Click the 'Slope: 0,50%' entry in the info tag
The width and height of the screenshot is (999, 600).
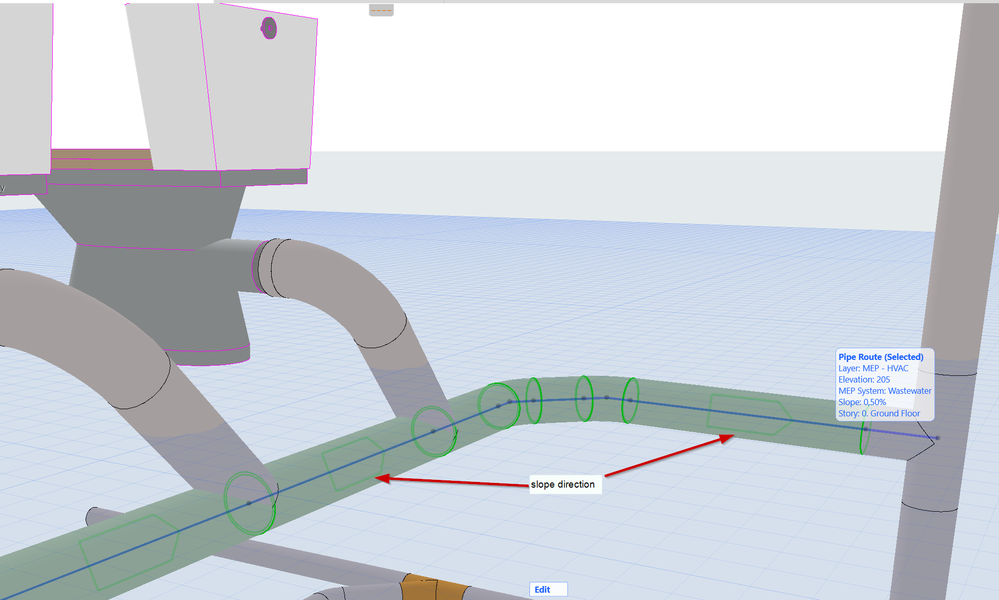862,402
